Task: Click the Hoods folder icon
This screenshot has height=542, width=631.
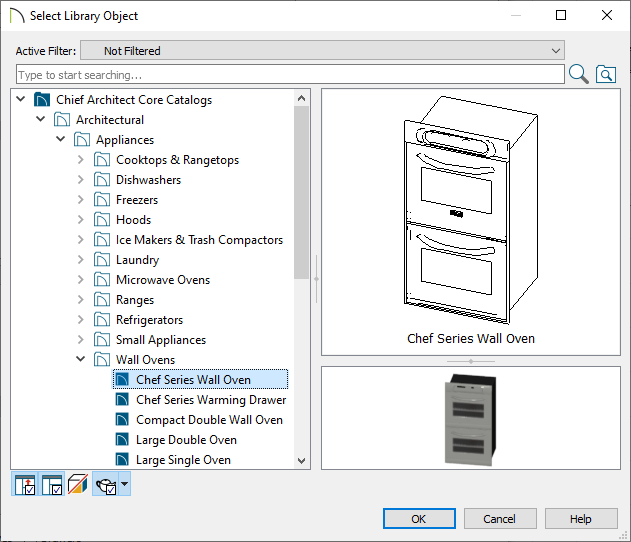Action: pyautogui.click(x=102, y=220)
